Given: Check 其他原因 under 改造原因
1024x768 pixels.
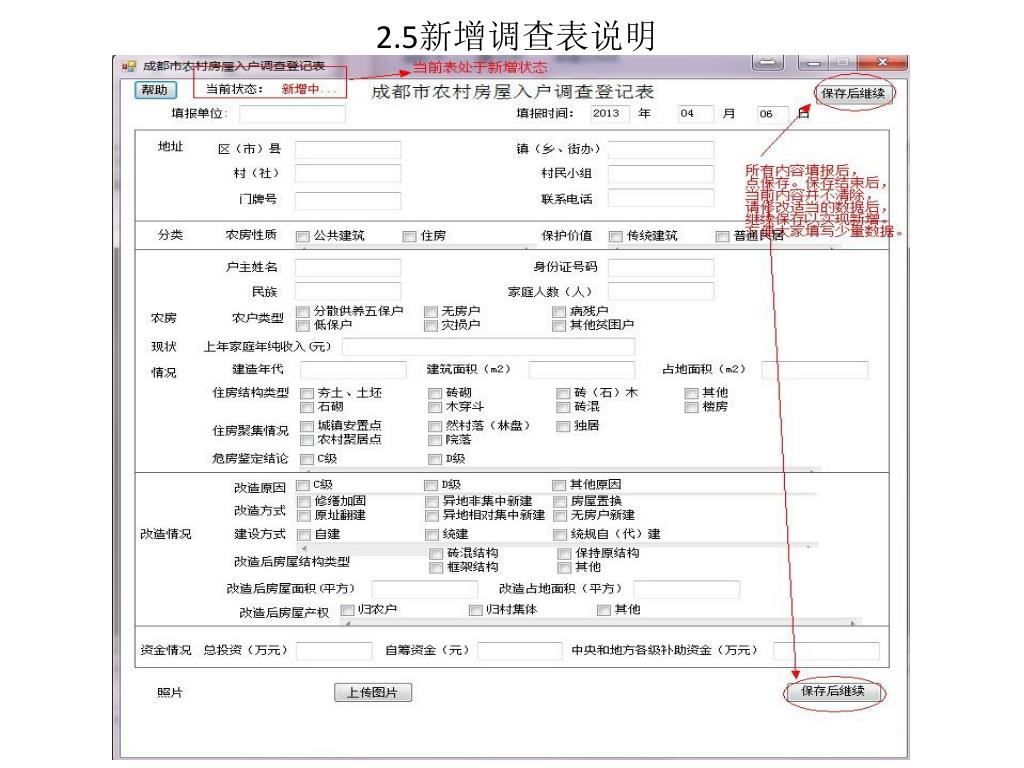Looking at the screenshot, I should 559,485.
